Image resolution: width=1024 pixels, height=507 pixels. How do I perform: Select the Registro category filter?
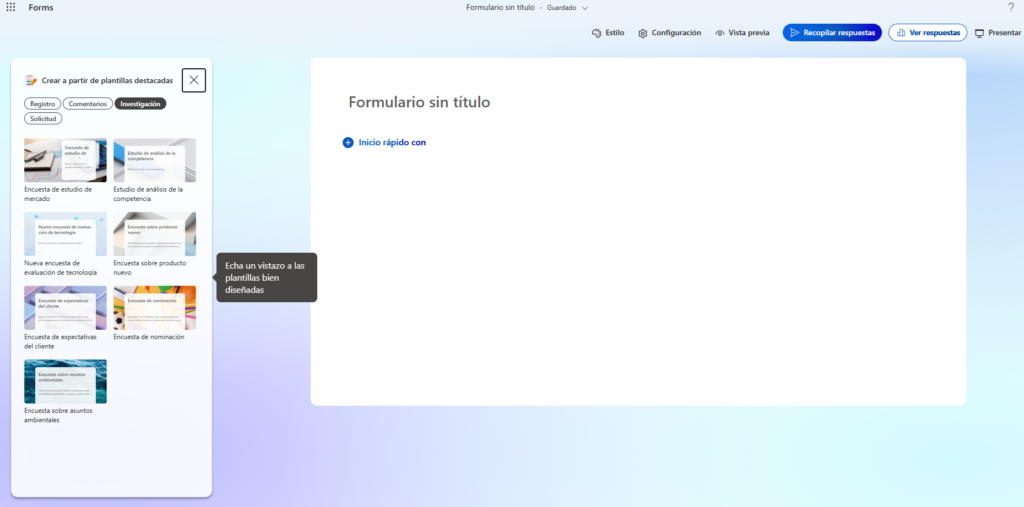click(x=42, y=103)
